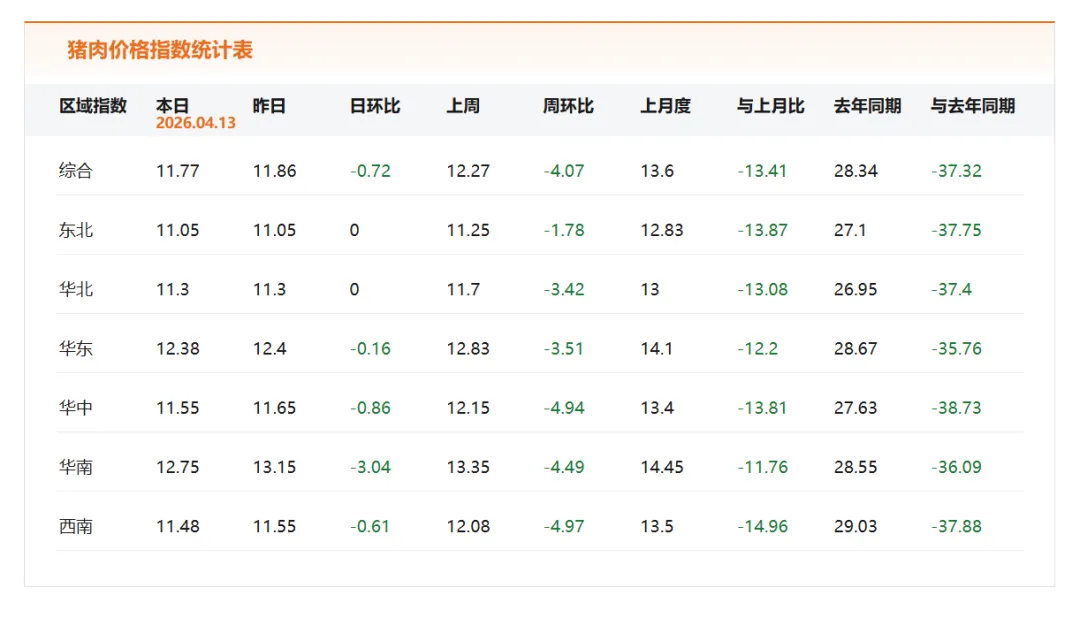Click the 华南 region row label
The height and width of the screenshot is (626, 1080).
point(75,467)
